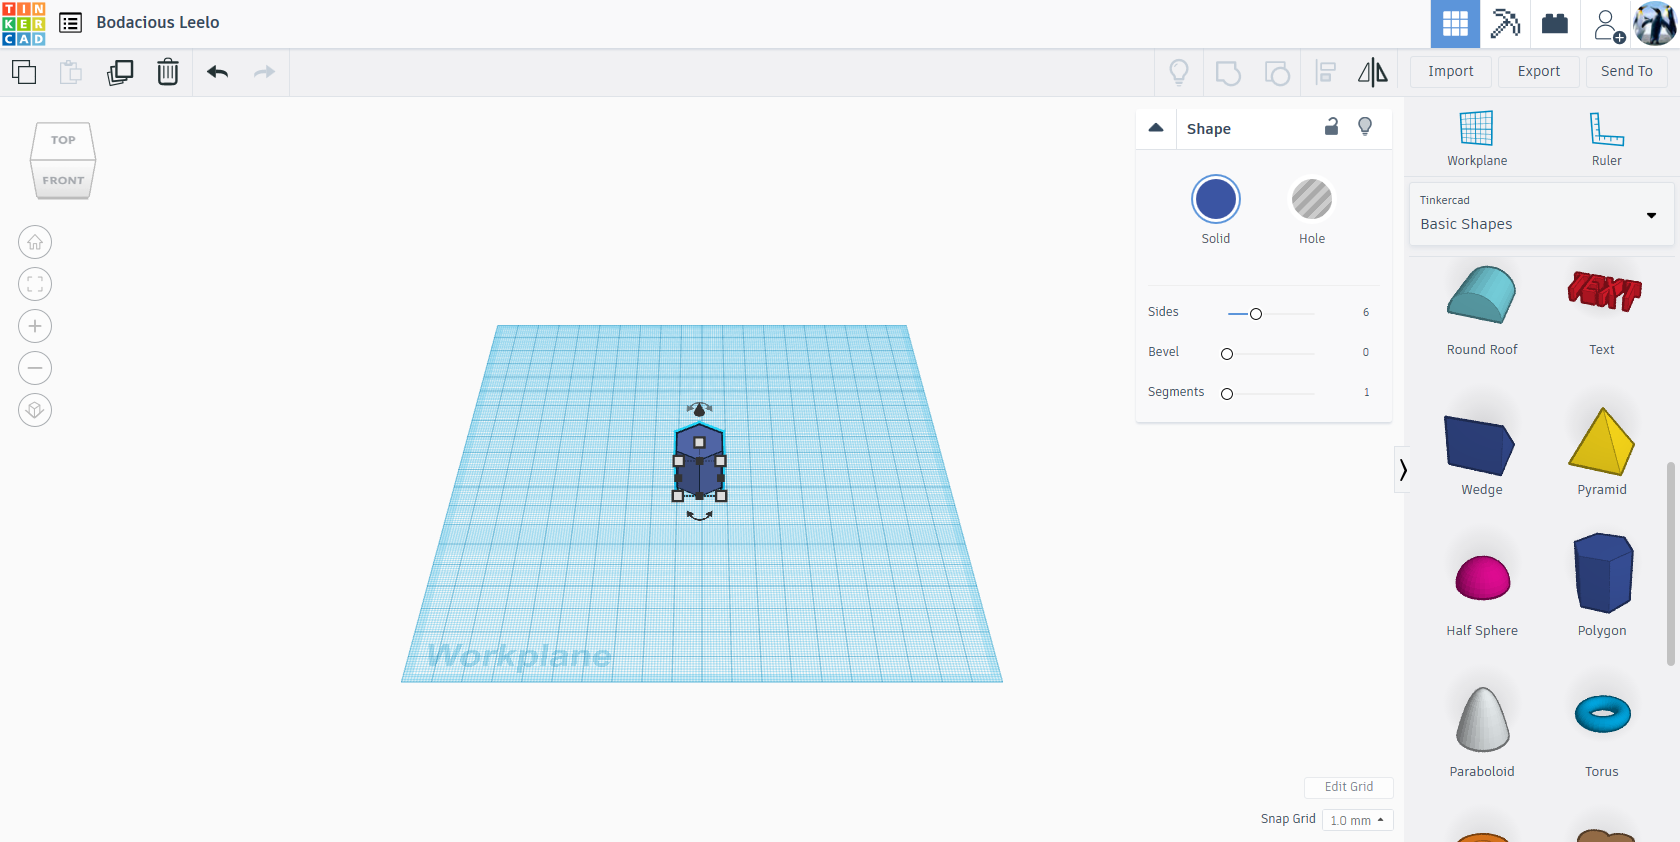Click the height cone handle above polygon
1680x842 pixels.
coord(699,409)
